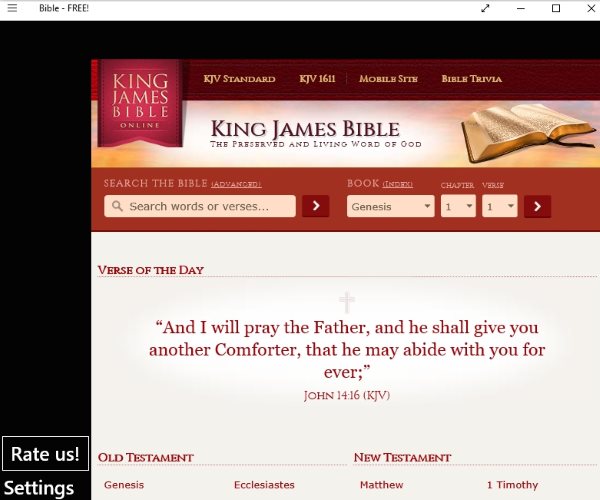Click the King James Bible Online logo
The height and width of the screenshot is (500, 600).
point(140,103)
